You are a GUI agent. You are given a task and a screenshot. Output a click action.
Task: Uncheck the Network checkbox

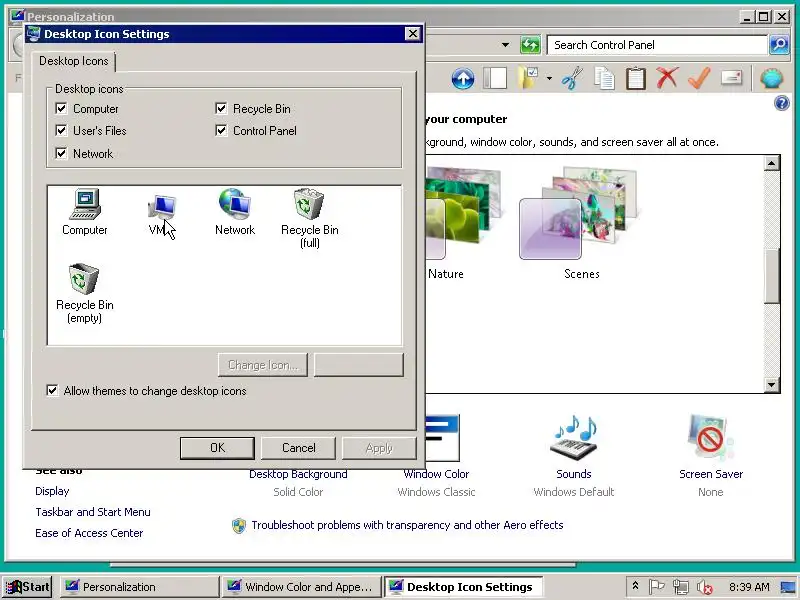coord(61,153)
